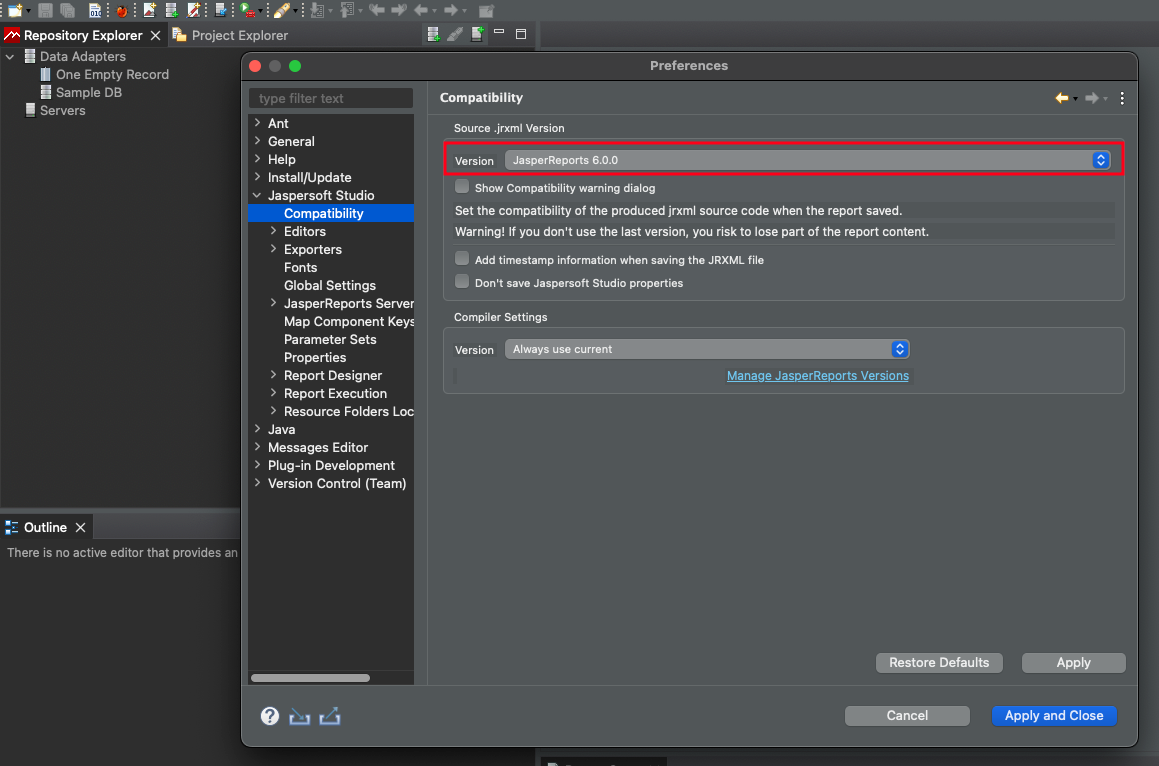
Task: Click the export preferences icon
Action: click(330, 716)
